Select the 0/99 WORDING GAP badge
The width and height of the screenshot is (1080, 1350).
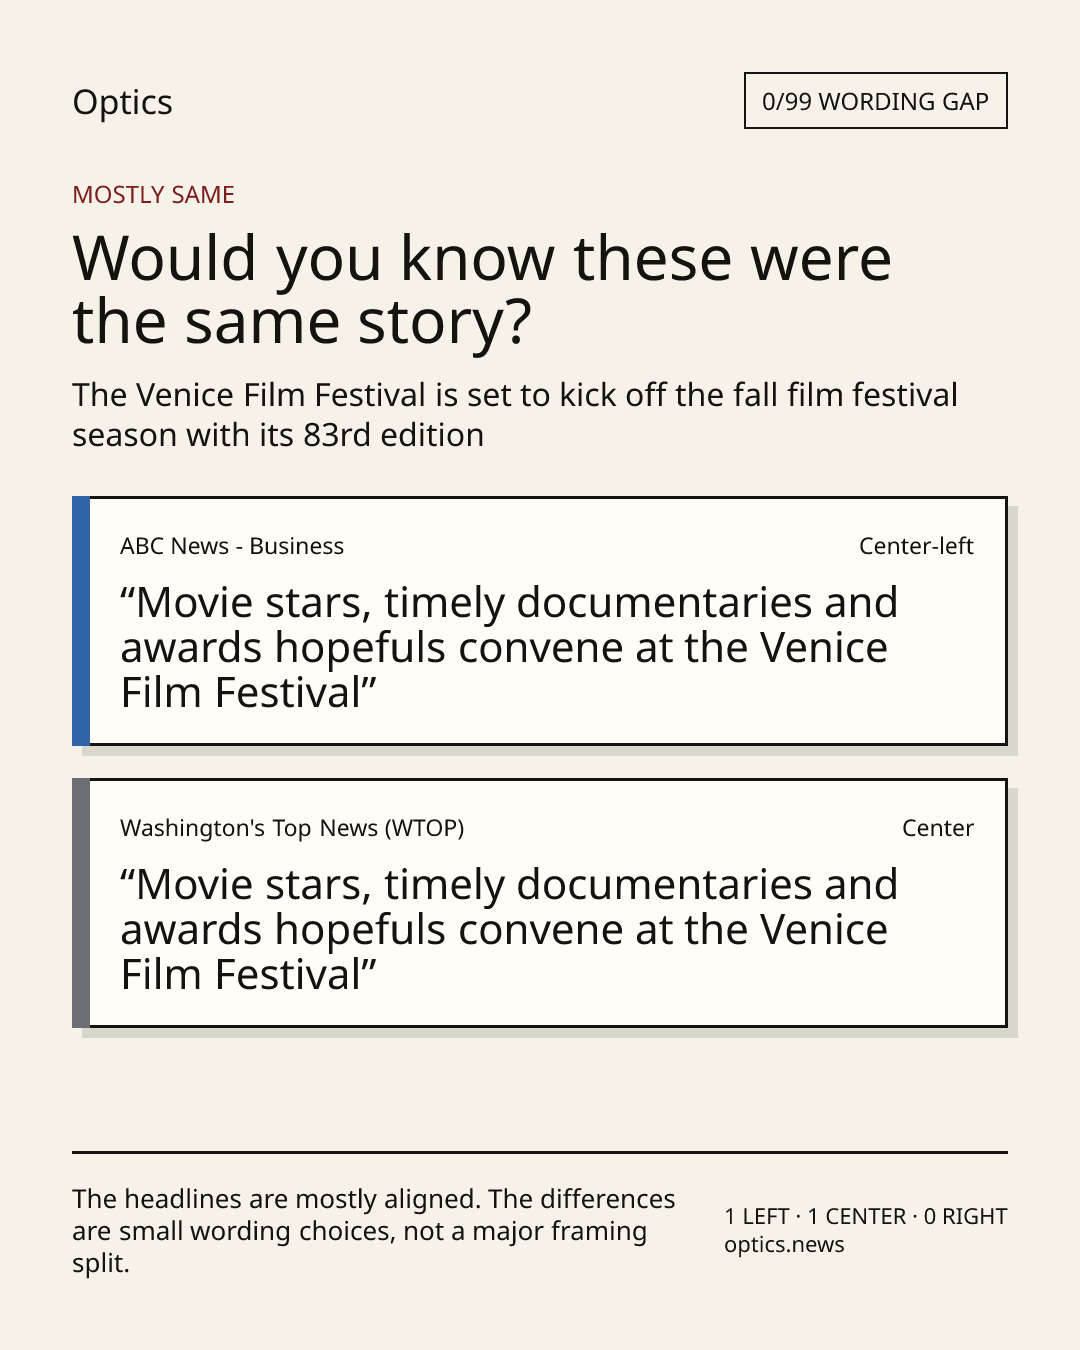click(x=875, y=101)
